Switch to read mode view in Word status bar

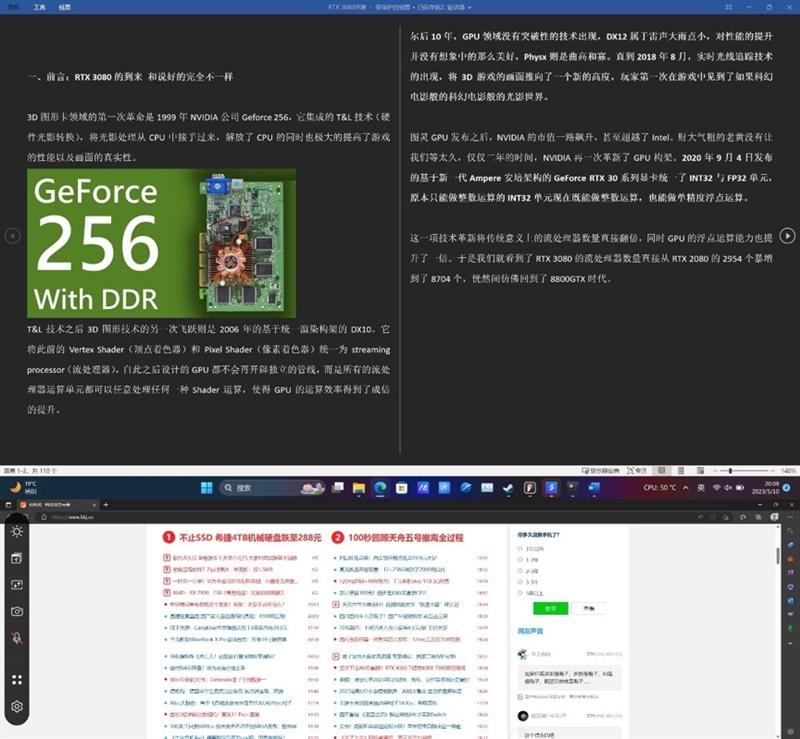[662, 471]
